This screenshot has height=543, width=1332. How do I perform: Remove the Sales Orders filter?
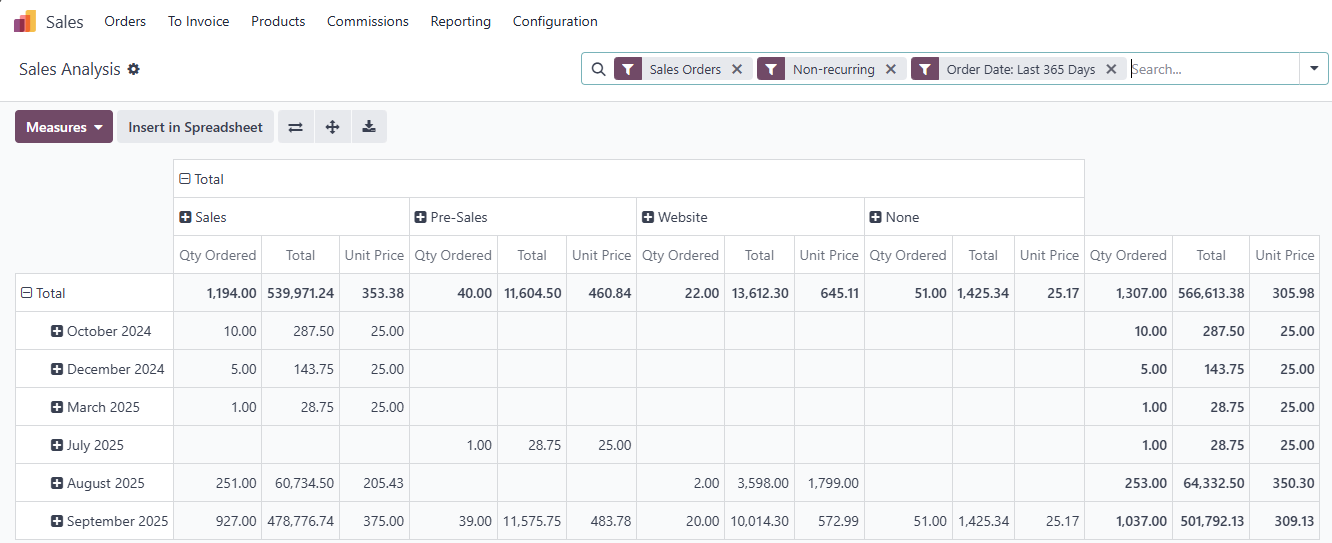click(737, 69)
